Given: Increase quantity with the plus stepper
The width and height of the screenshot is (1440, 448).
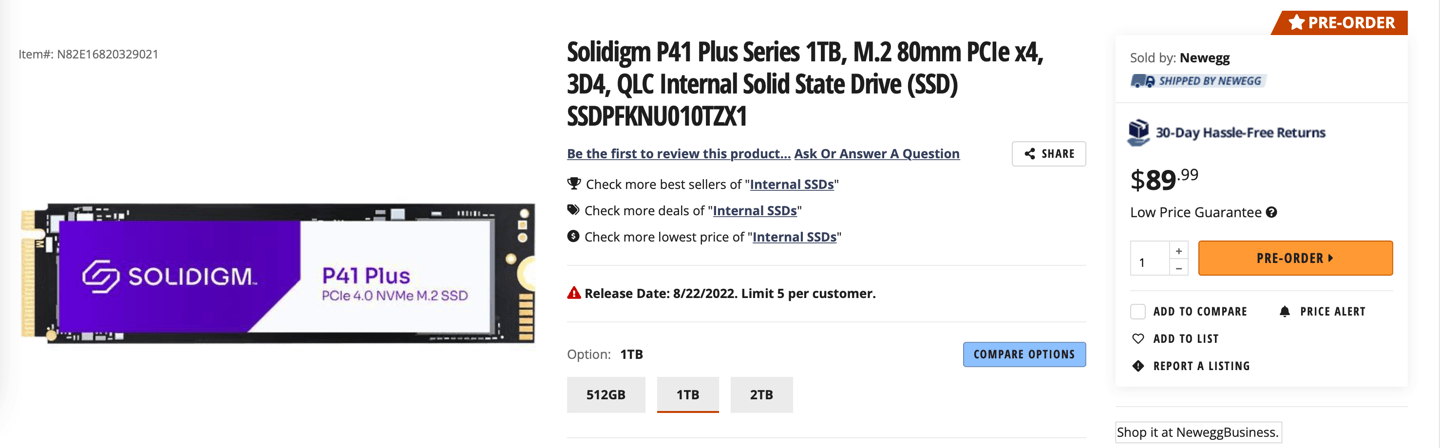Looking at the screenshot, I should (x=1179, y=250).
